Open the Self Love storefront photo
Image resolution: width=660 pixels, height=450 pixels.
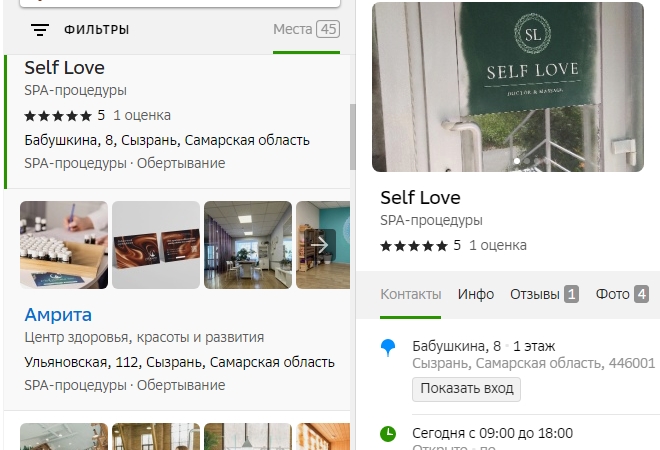[508, 87]
